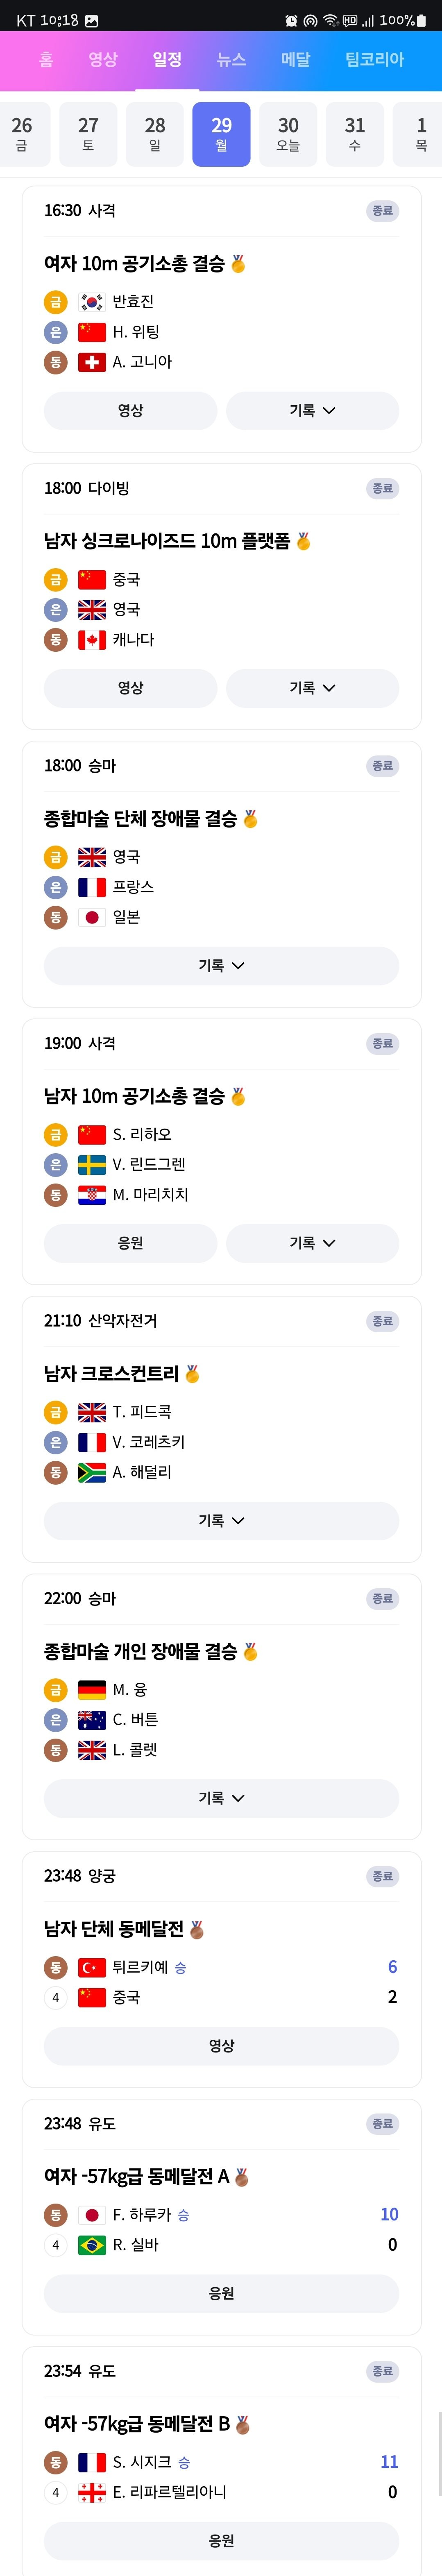Image resolution: width=442 pixels, height=2576 pixels.
Task: Expand 기록 for 종합마술 개인 장애물 결승
Action: tap(221, 1798)
